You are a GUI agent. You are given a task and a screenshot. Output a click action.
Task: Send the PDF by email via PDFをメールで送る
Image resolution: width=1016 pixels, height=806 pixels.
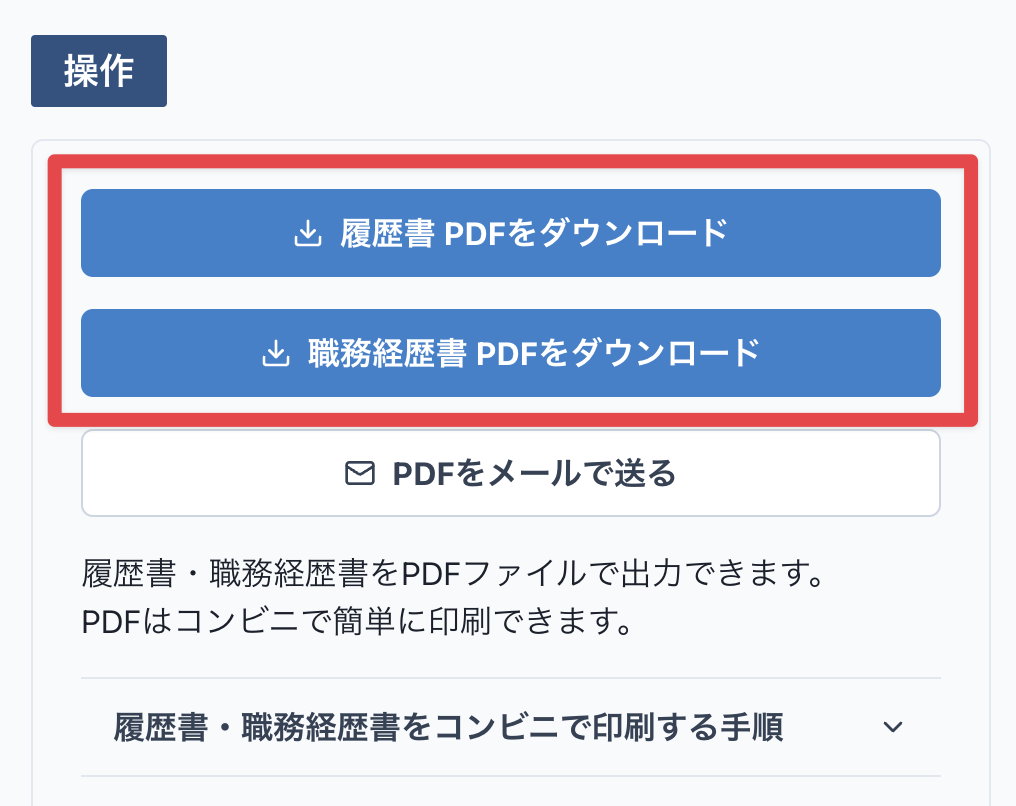click(511, 473)
